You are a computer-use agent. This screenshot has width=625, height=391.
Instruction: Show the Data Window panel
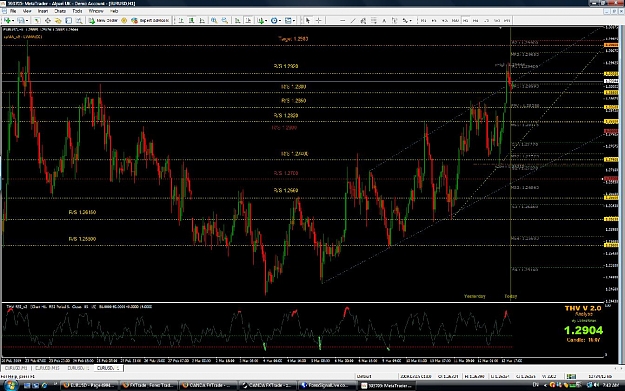[47, 20]
